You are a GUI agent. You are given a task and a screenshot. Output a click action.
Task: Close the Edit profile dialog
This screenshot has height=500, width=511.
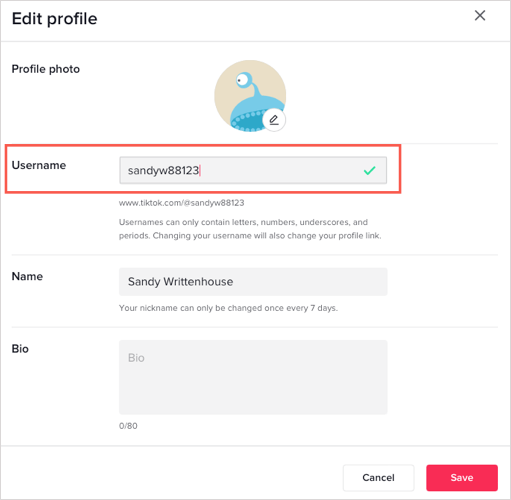pyautogui.click(x=480, y=15)
